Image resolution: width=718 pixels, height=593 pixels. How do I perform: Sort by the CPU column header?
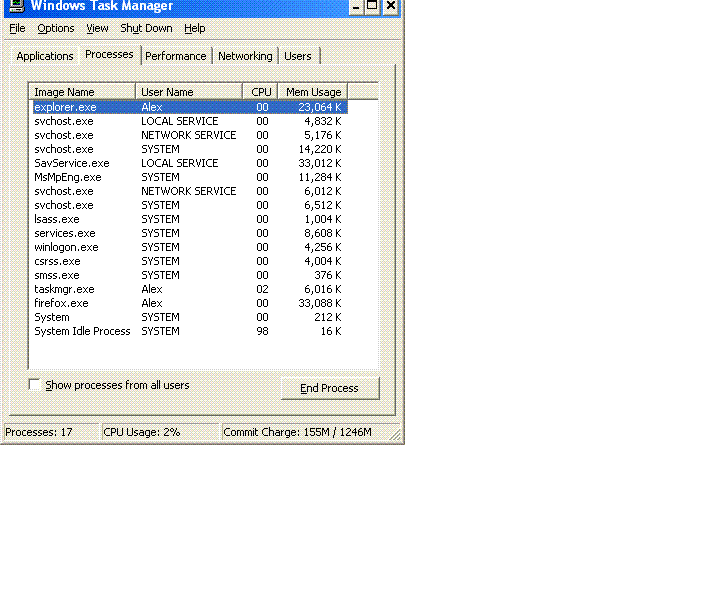coord(260,92)
